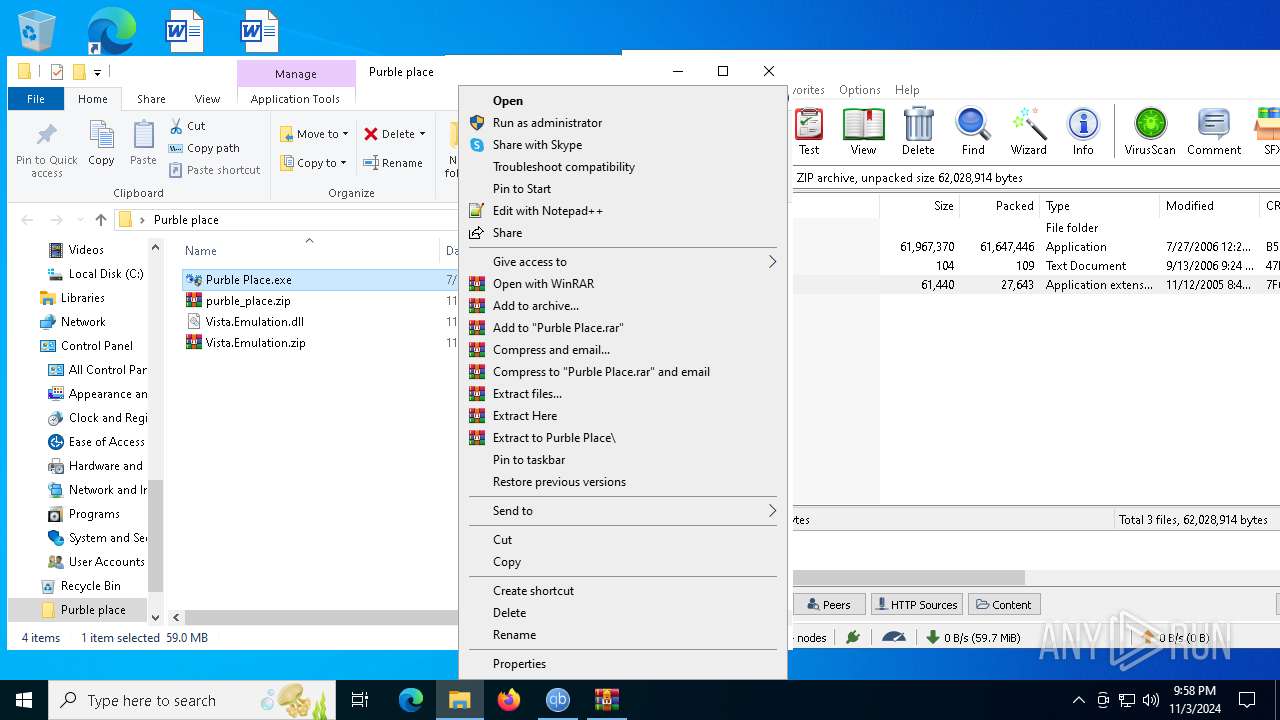Expand the Give access to submenu

(622, 262)
